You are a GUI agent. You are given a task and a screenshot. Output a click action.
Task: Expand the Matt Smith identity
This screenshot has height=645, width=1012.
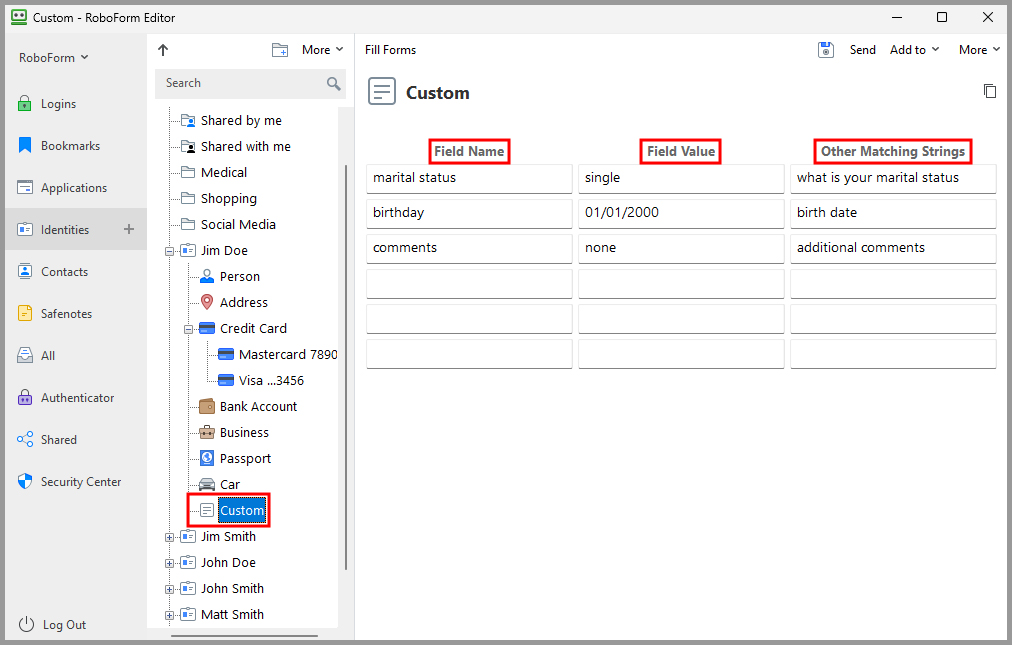[x=169, y=615]
